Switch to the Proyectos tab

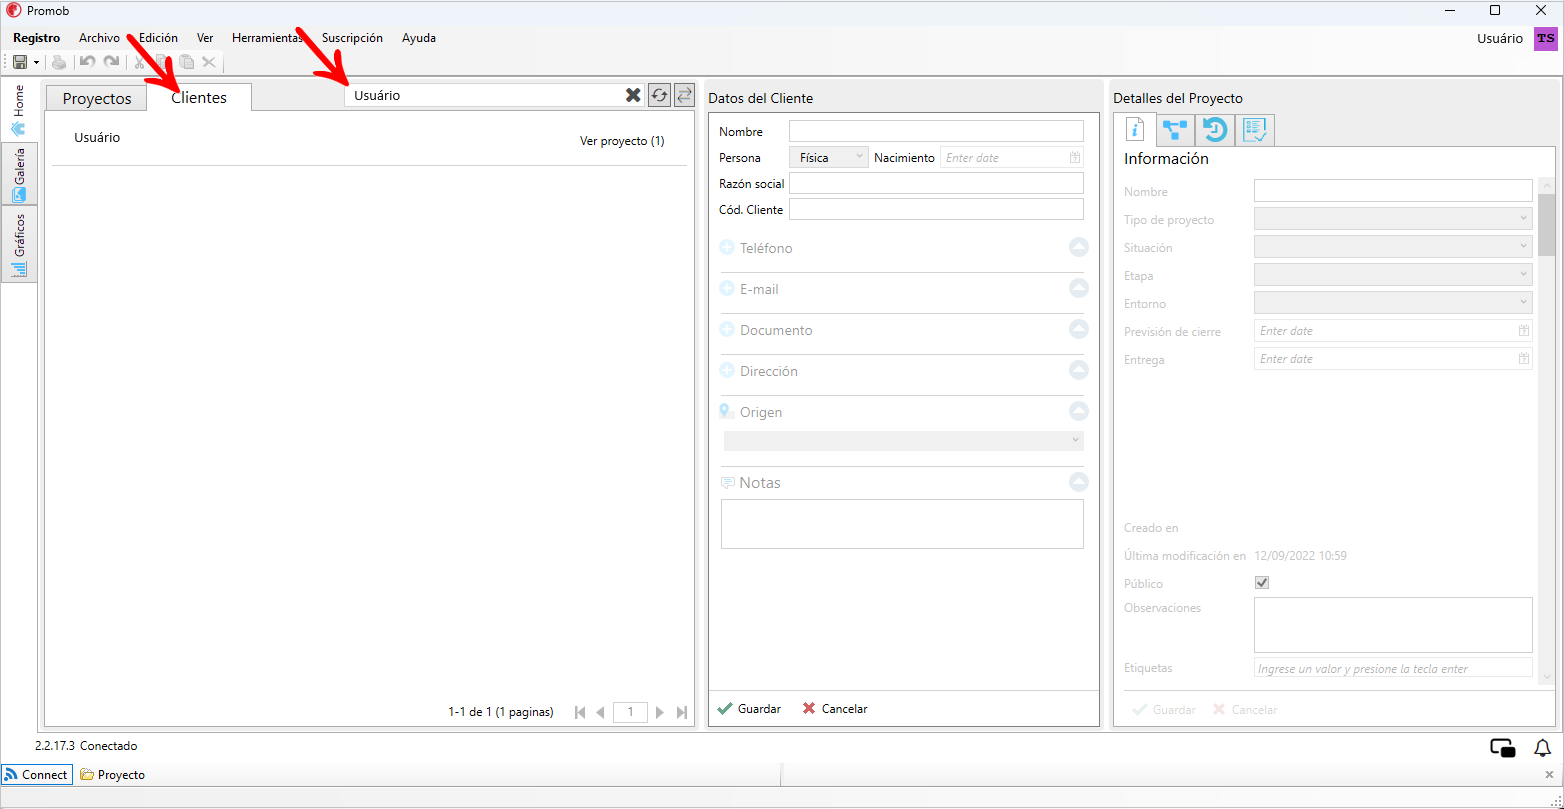(97, 98)
